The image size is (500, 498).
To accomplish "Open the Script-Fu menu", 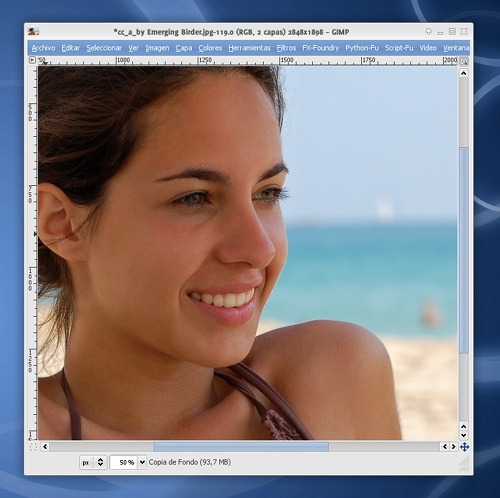I will point(399,48).
